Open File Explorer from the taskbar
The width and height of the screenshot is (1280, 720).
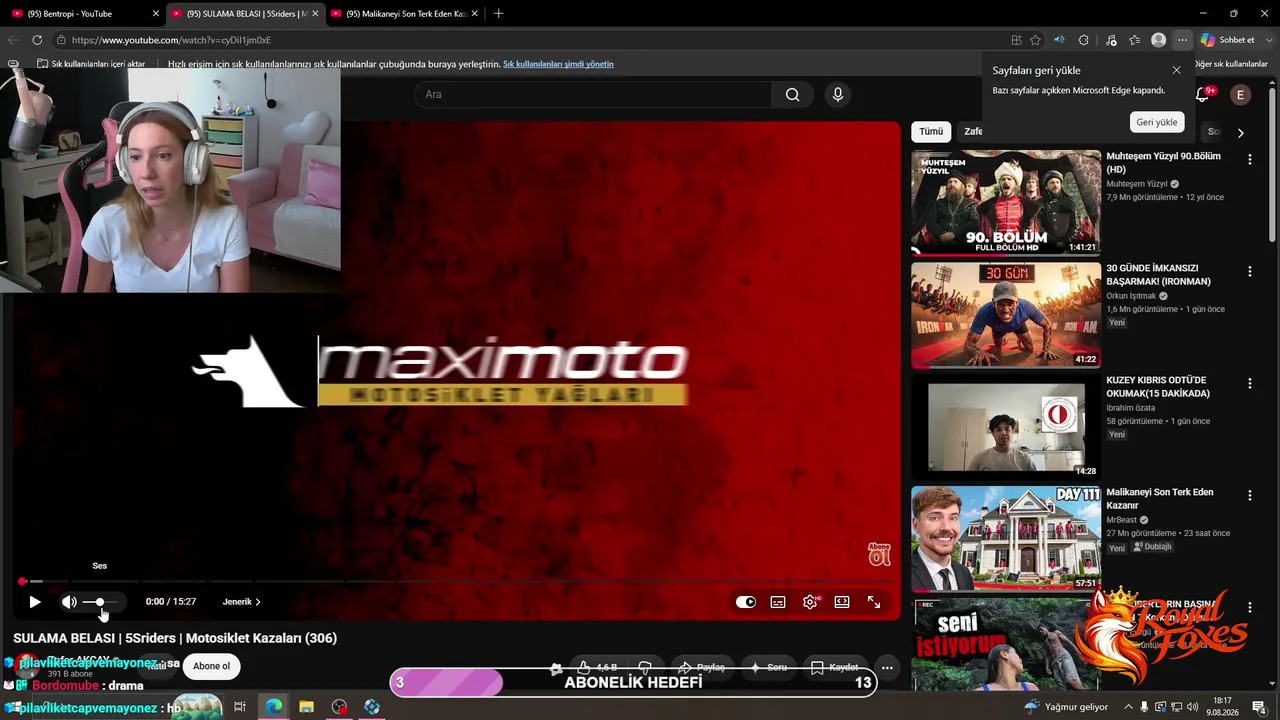point(306,707)
